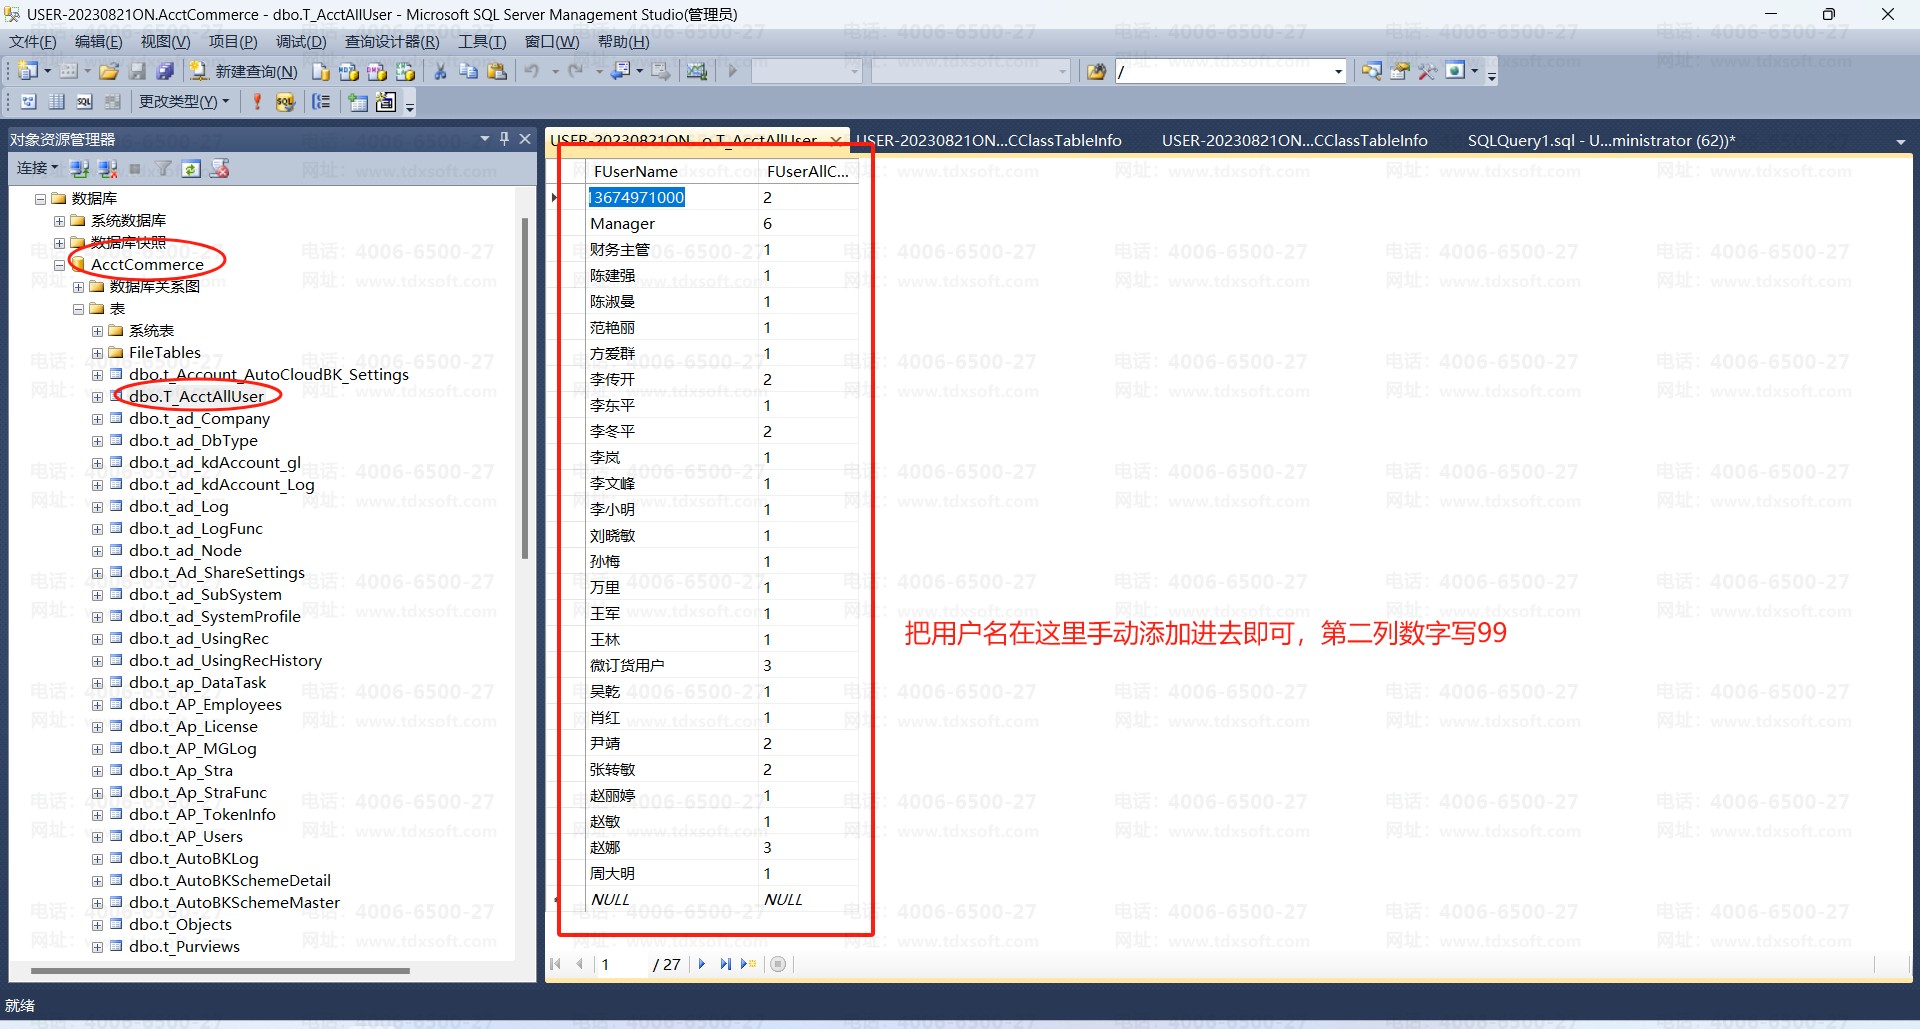Click the New Query (新建查询) button
The width and height of the screenshot is (1920, 1029).
pos(244,71)
